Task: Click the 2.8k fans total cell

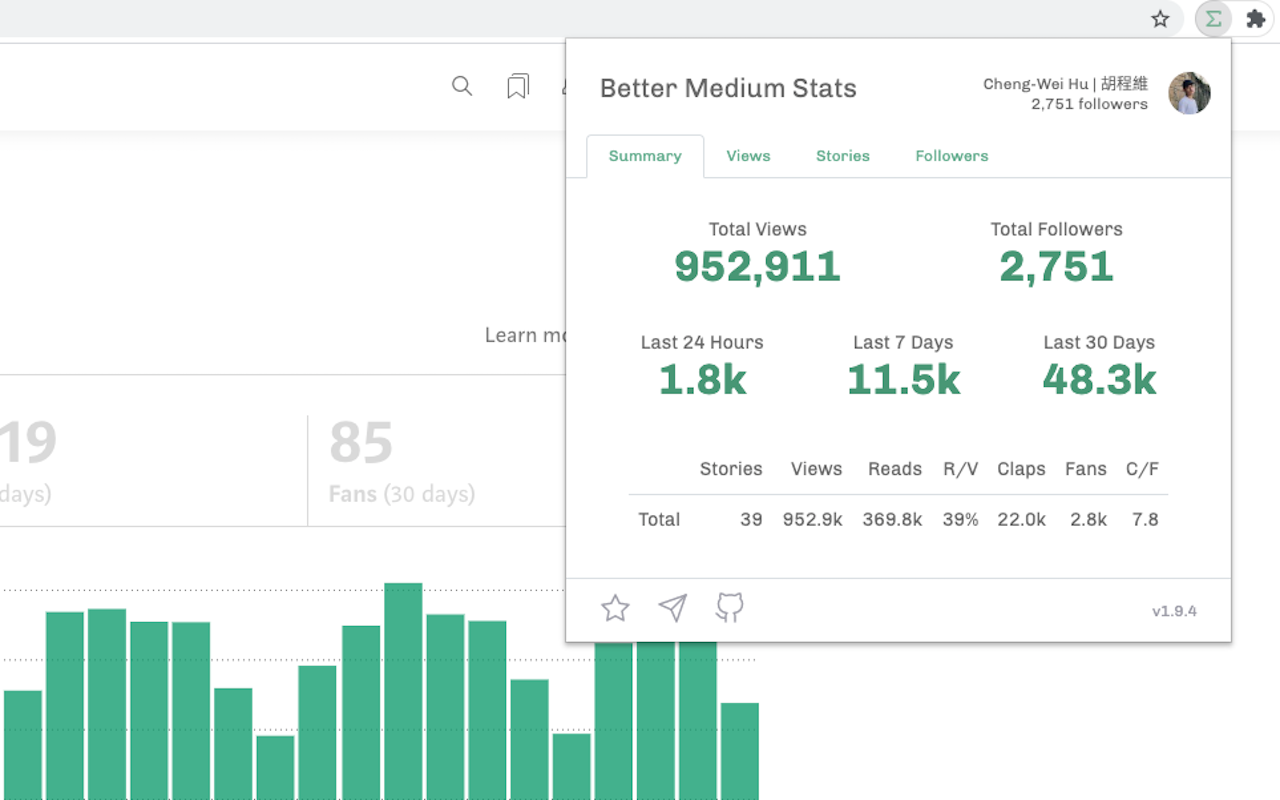Action: click(1088, 519)
